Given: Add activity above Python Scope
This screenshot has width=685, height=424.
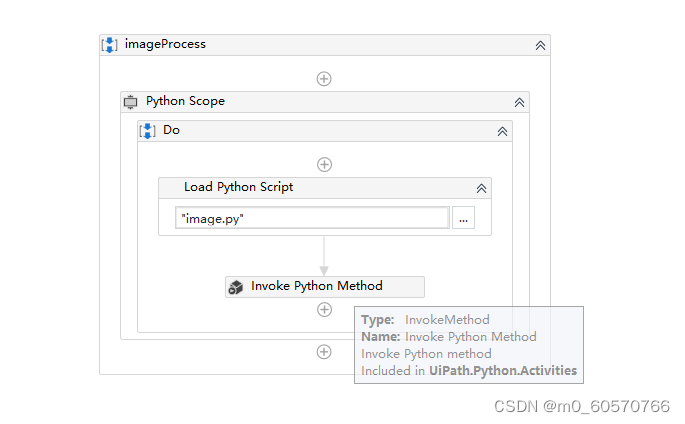Looking at the screenshot, I should (x=324, y=79).
